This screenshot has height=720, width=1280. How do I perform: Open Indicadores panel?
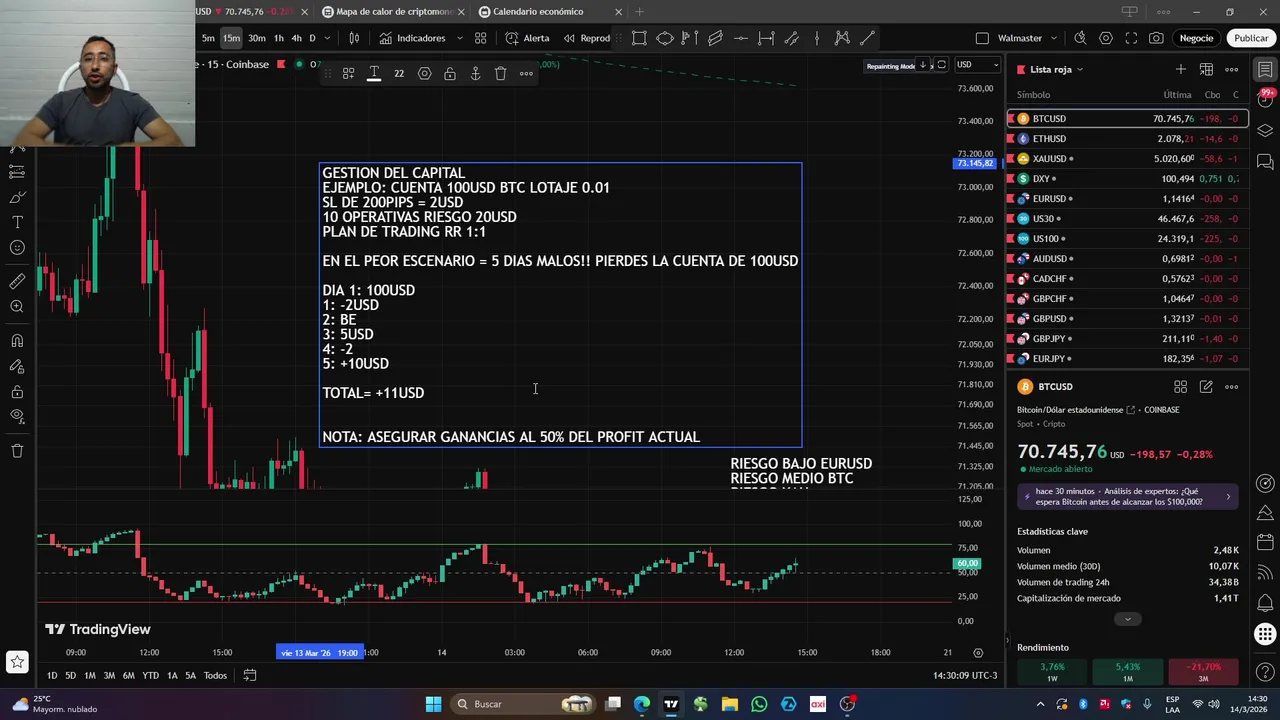point(412,38)
